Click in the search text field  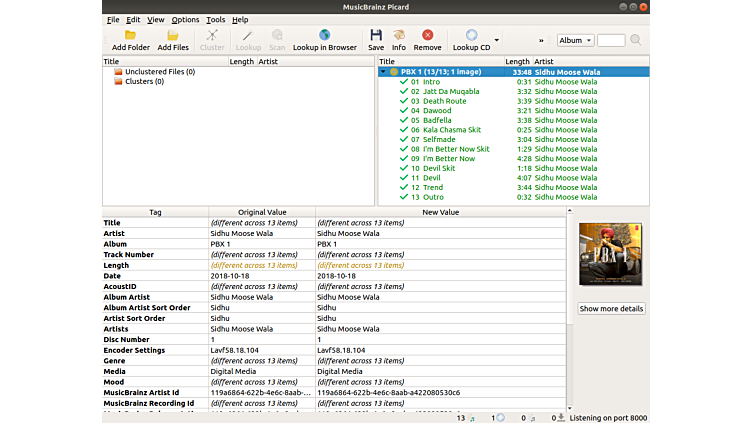point(611,40)
